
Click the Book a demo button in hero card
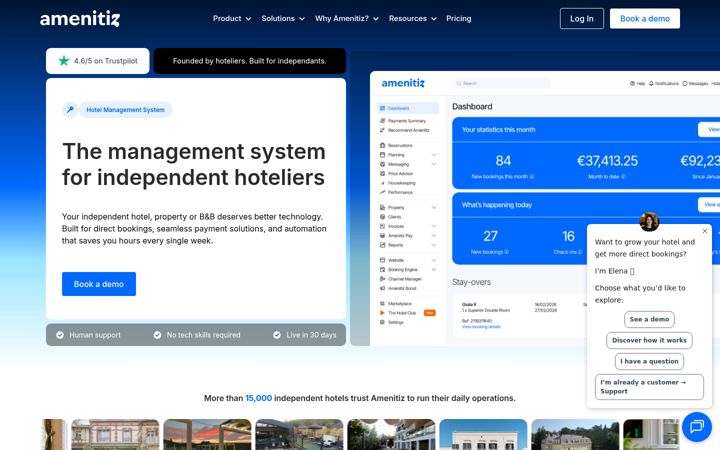pyautogui.click(x=99, y=284)
